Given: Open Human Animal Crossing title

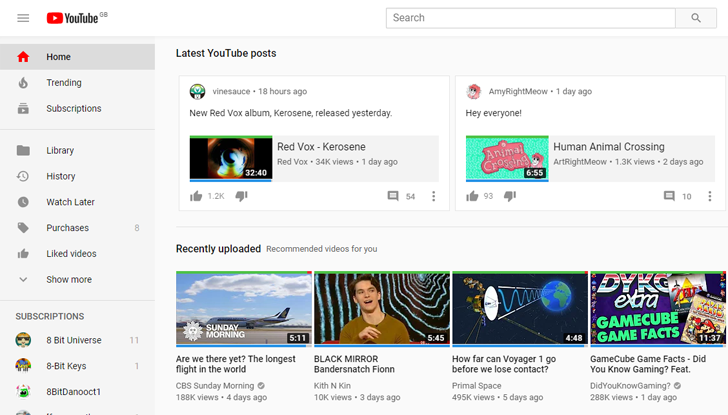Looking at the screenshot, I should click(609, 147).
